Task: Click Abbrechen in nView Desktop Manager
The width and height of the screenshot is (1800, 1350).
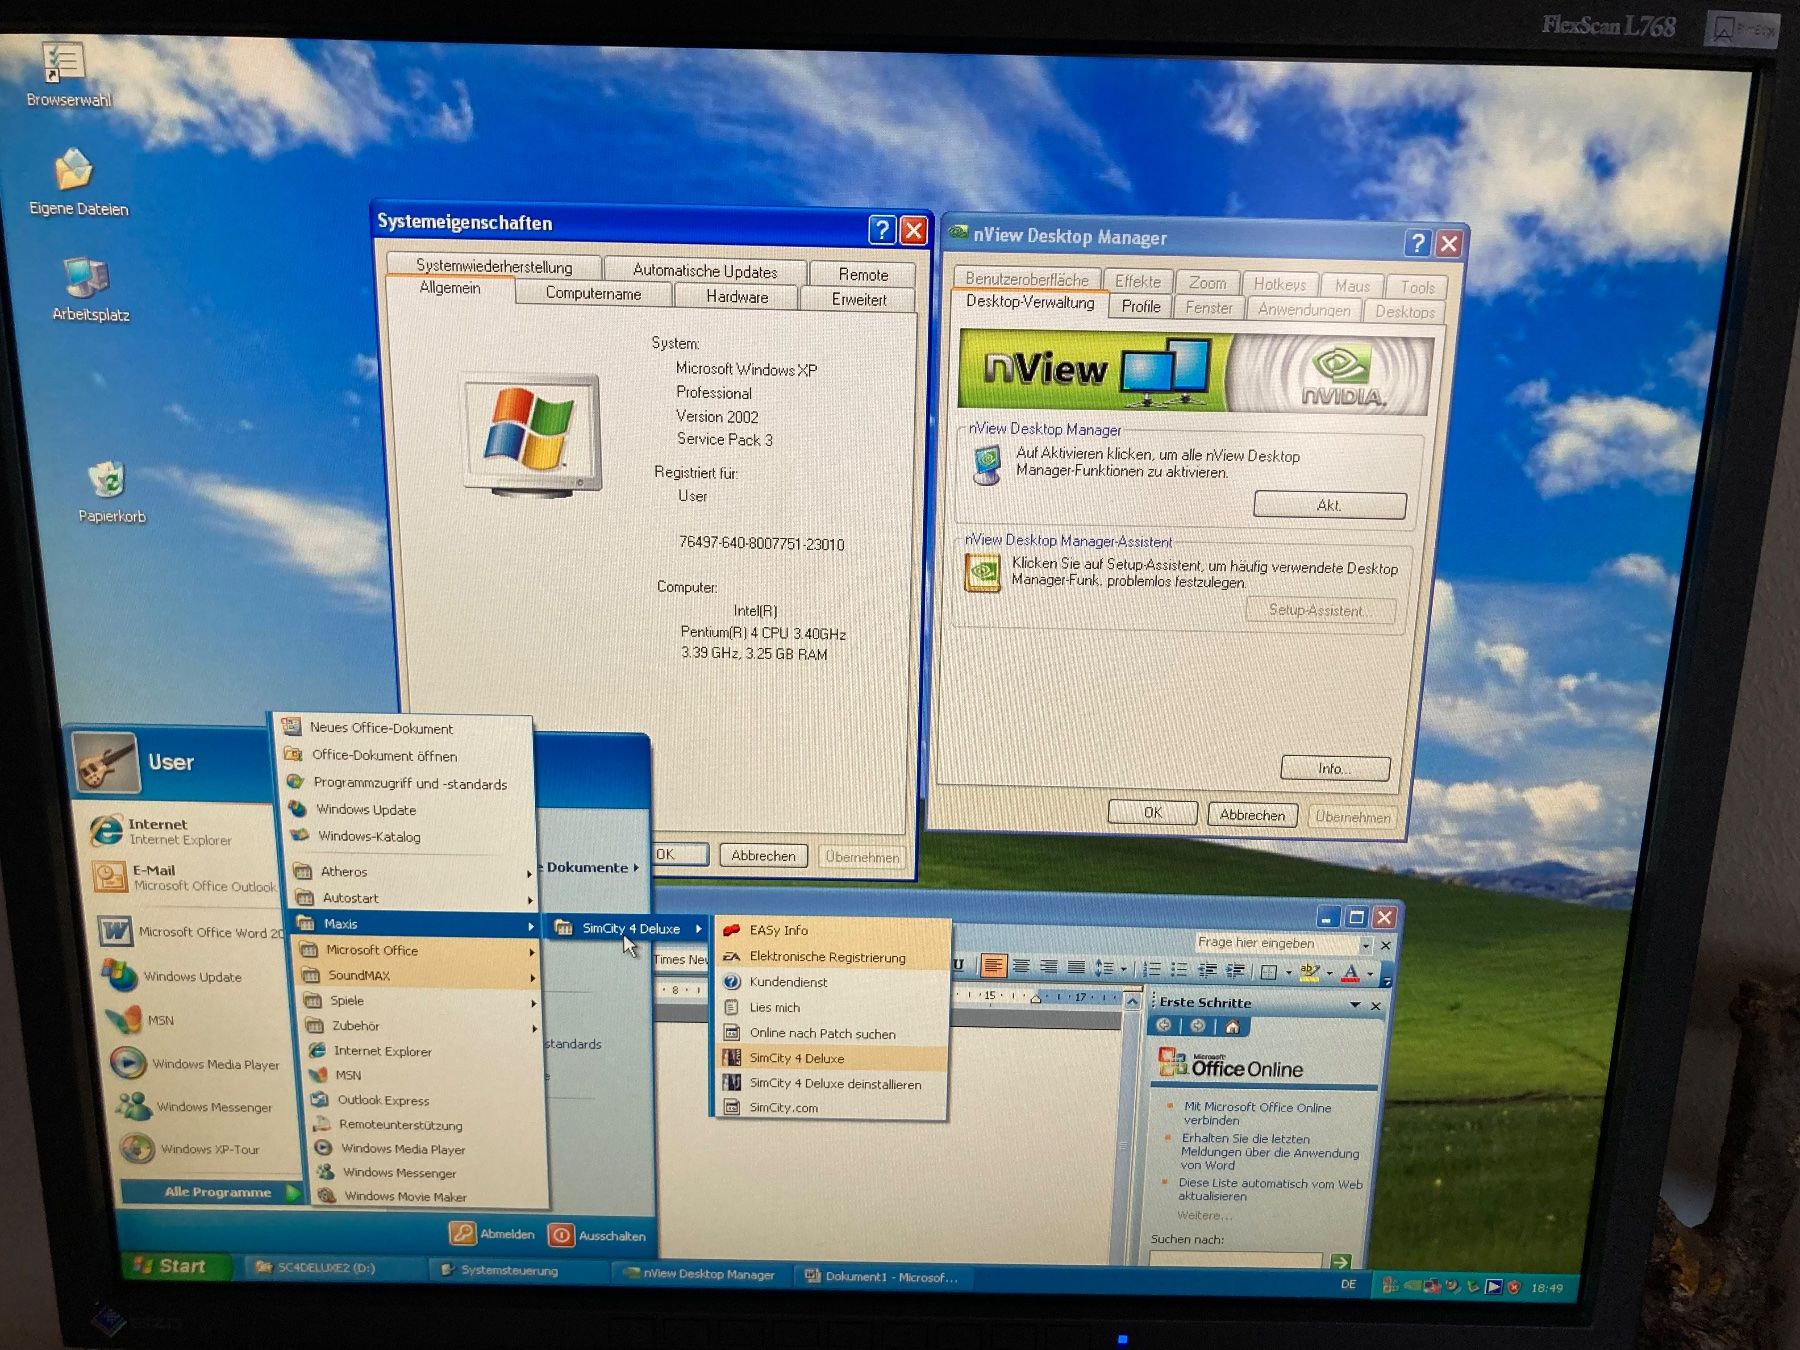Action: tap(1252, 815)
